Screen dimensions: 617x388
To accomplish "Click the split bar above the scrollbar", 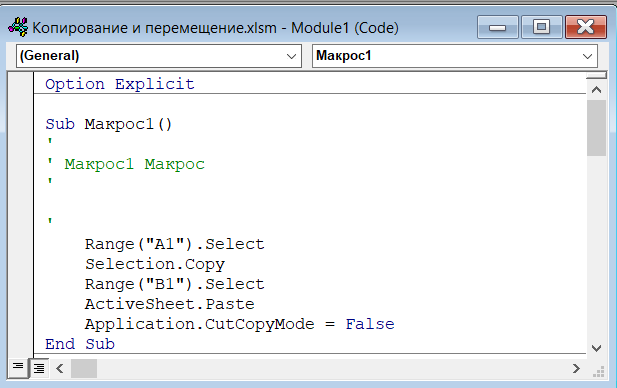I will [596, 76].
